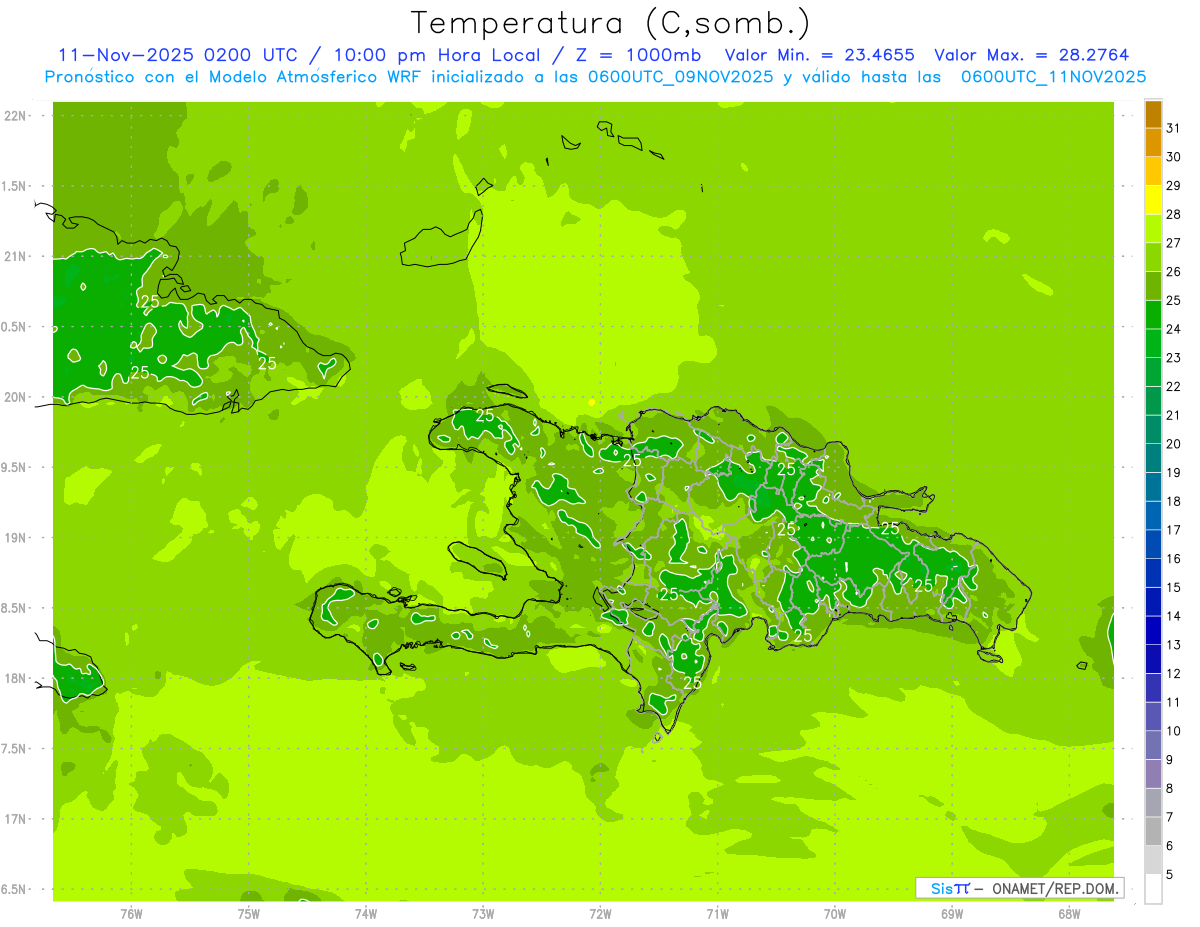Pick the gray legend swatch between 6 and 7
This screenshot has height=927, width=1200.
click(x=1153, y=831)
